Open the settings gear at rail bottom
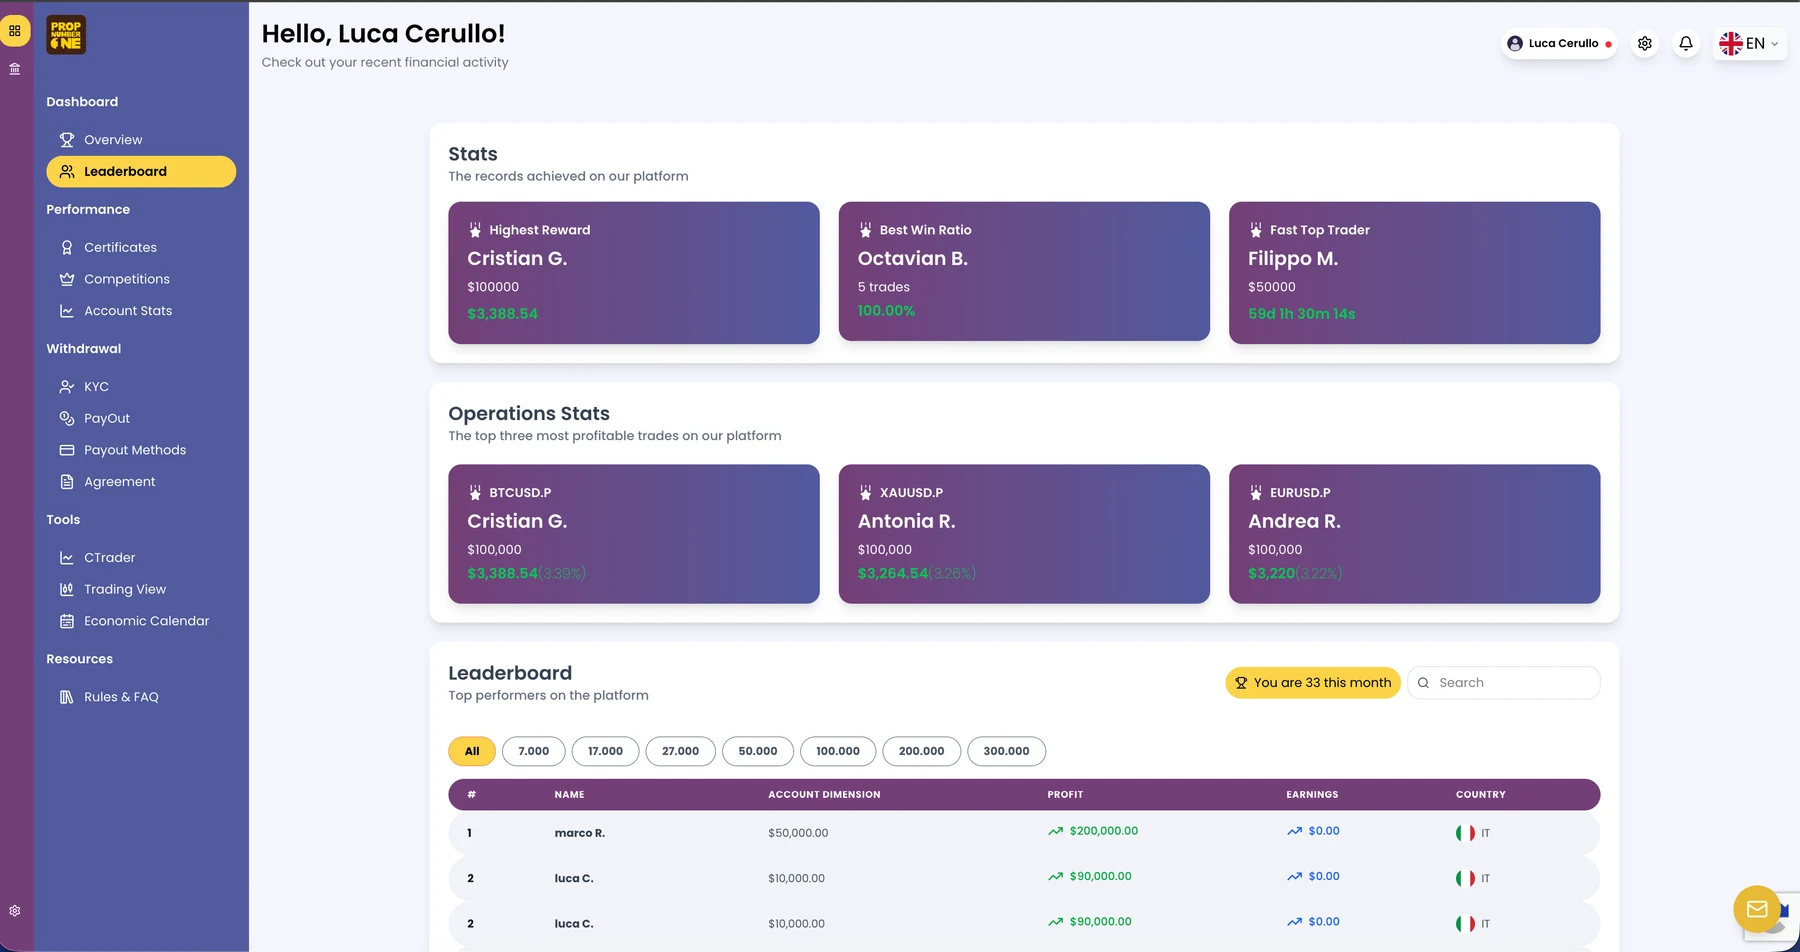1800x952 pixels. [15, 911]
